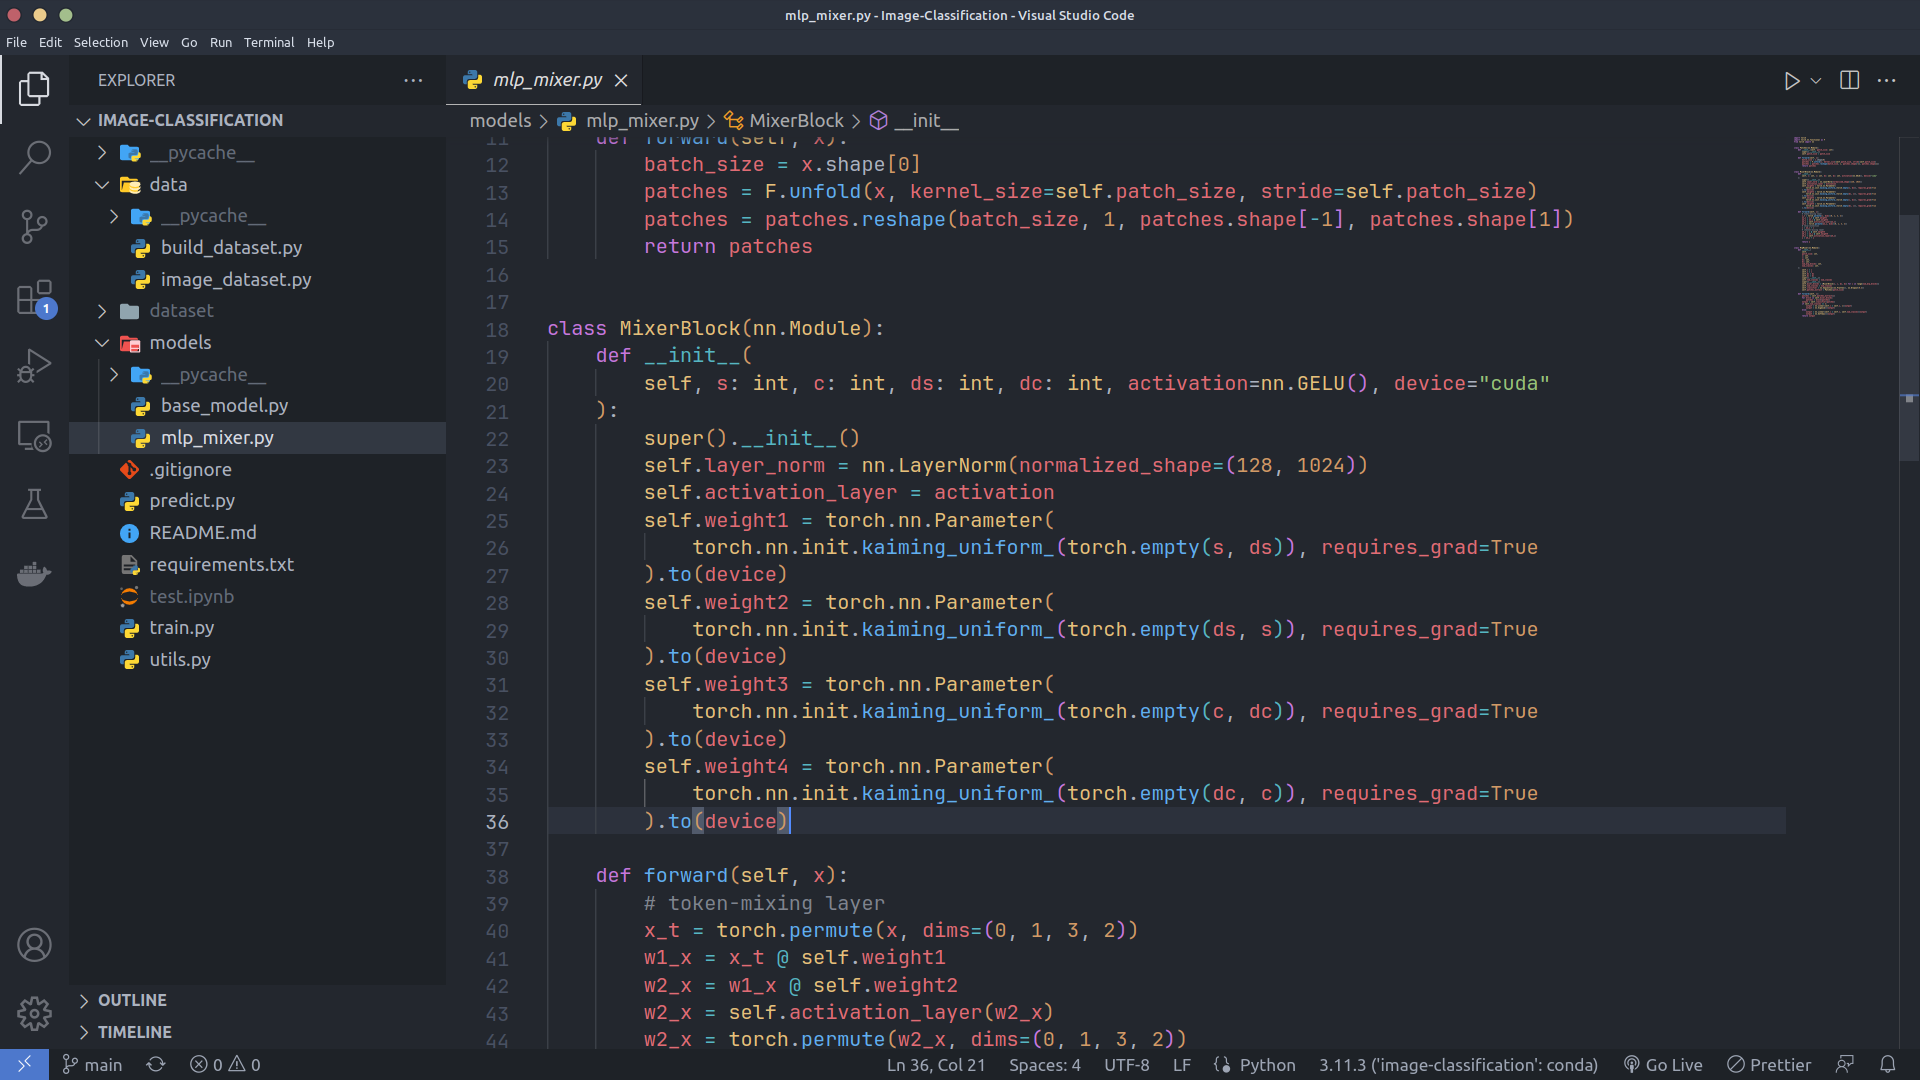The height and width of the screenshot is (1080, 1920).
Task: Click the Python language mode indicator
Action: [1266, 1064]
